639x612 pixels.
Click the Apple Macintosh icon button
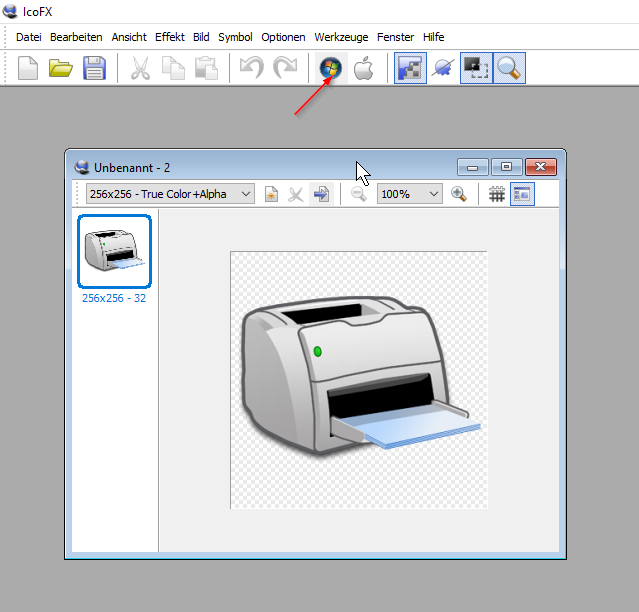(363, 69)
